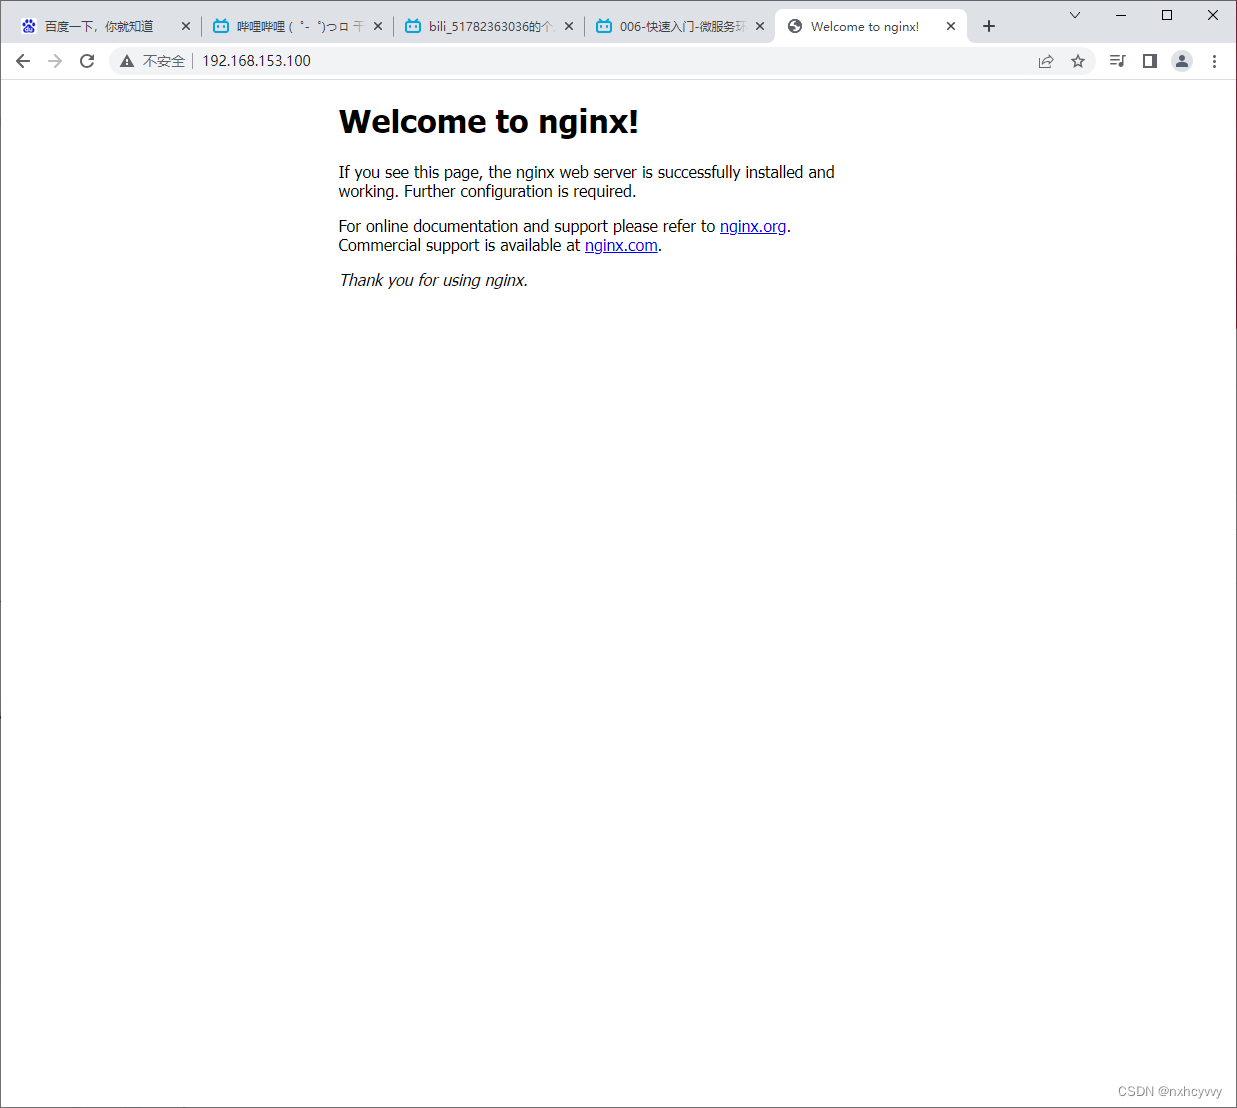Viewport: 1237px width, 1108px height.
Task: Close the 哔哩哔哩 tab
Action: [x=378, y=26]
